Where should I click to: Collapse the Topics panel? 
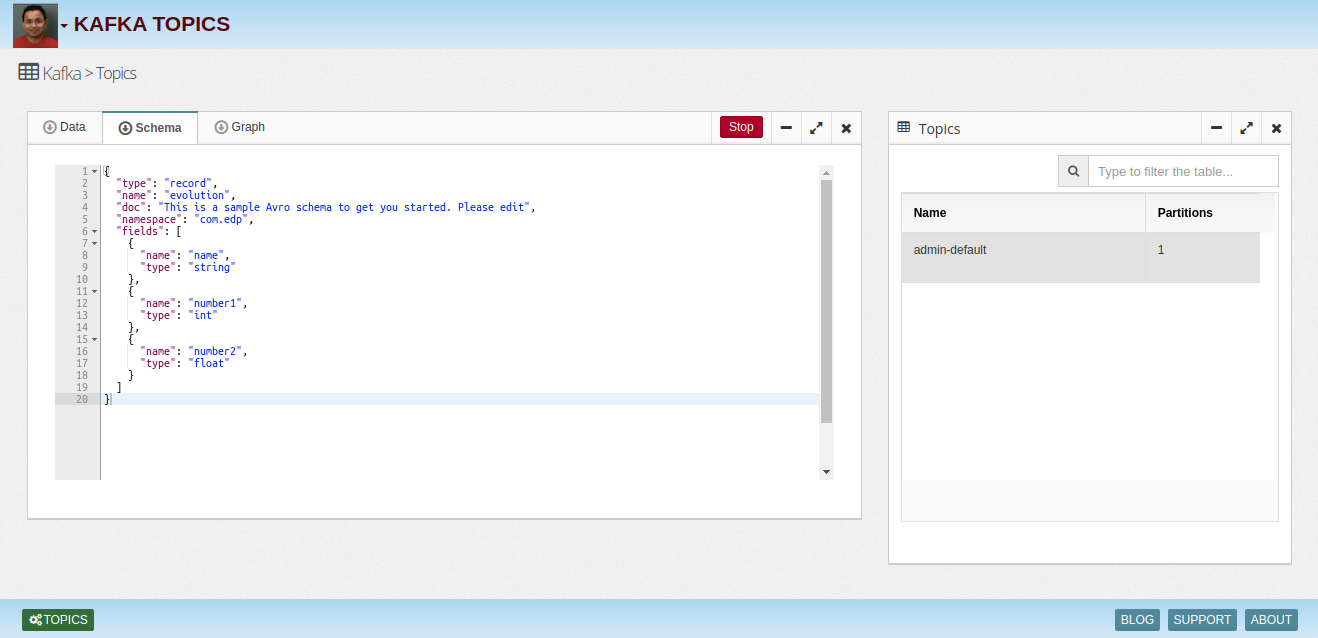coord(1216,128)
